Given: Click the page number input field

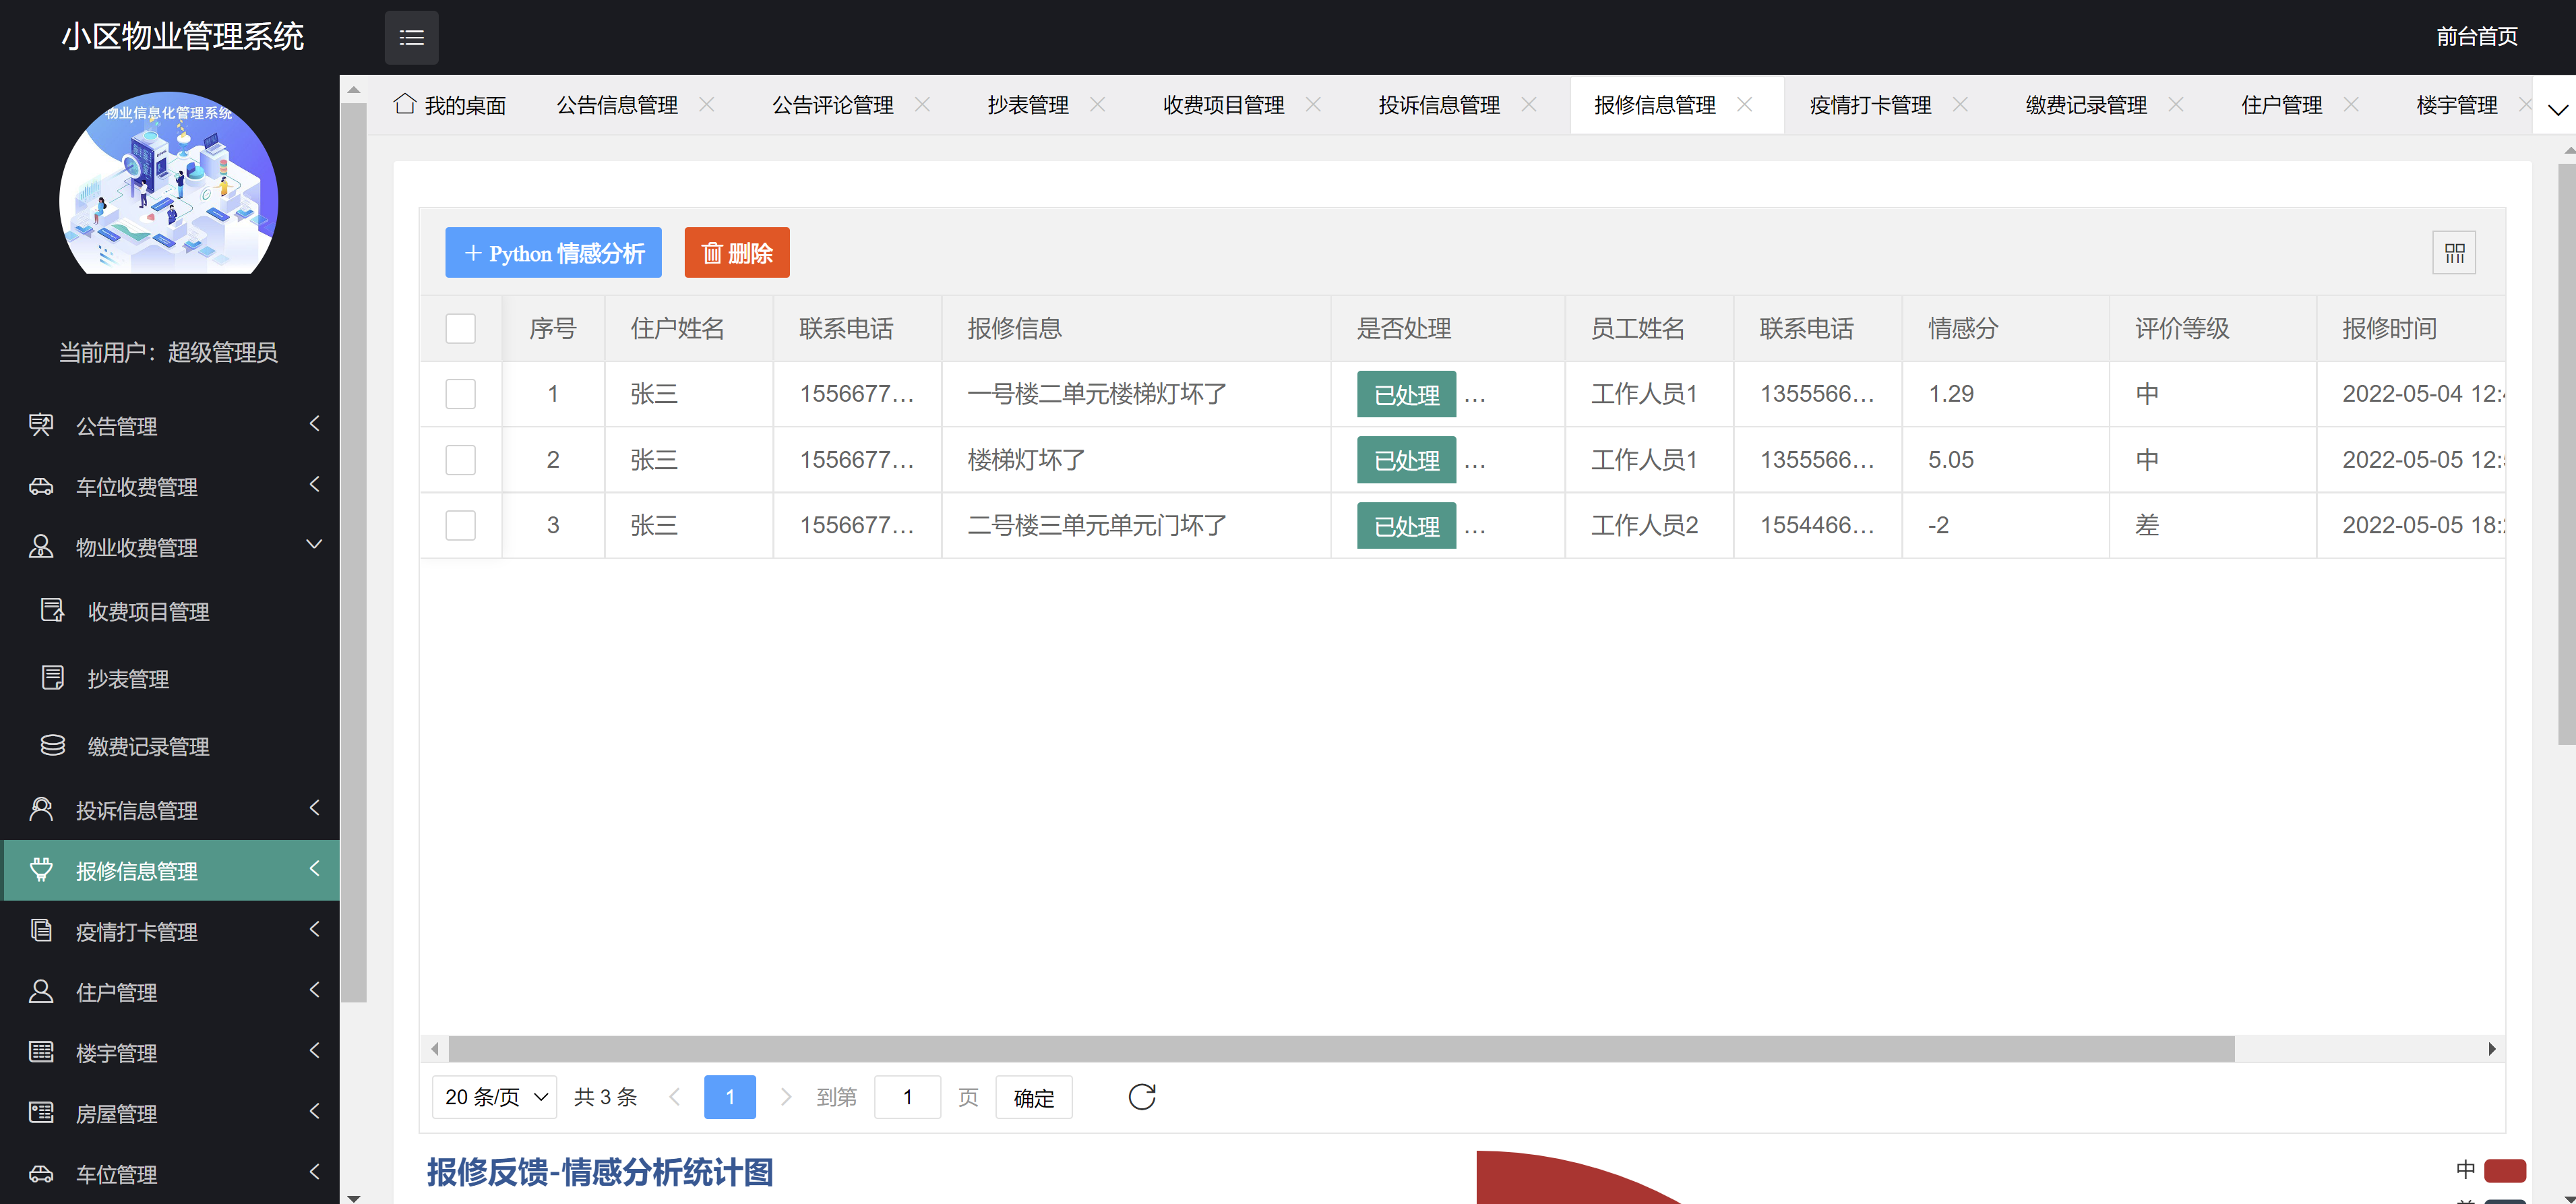Looking at the screenshot, I should (907, 1096).
